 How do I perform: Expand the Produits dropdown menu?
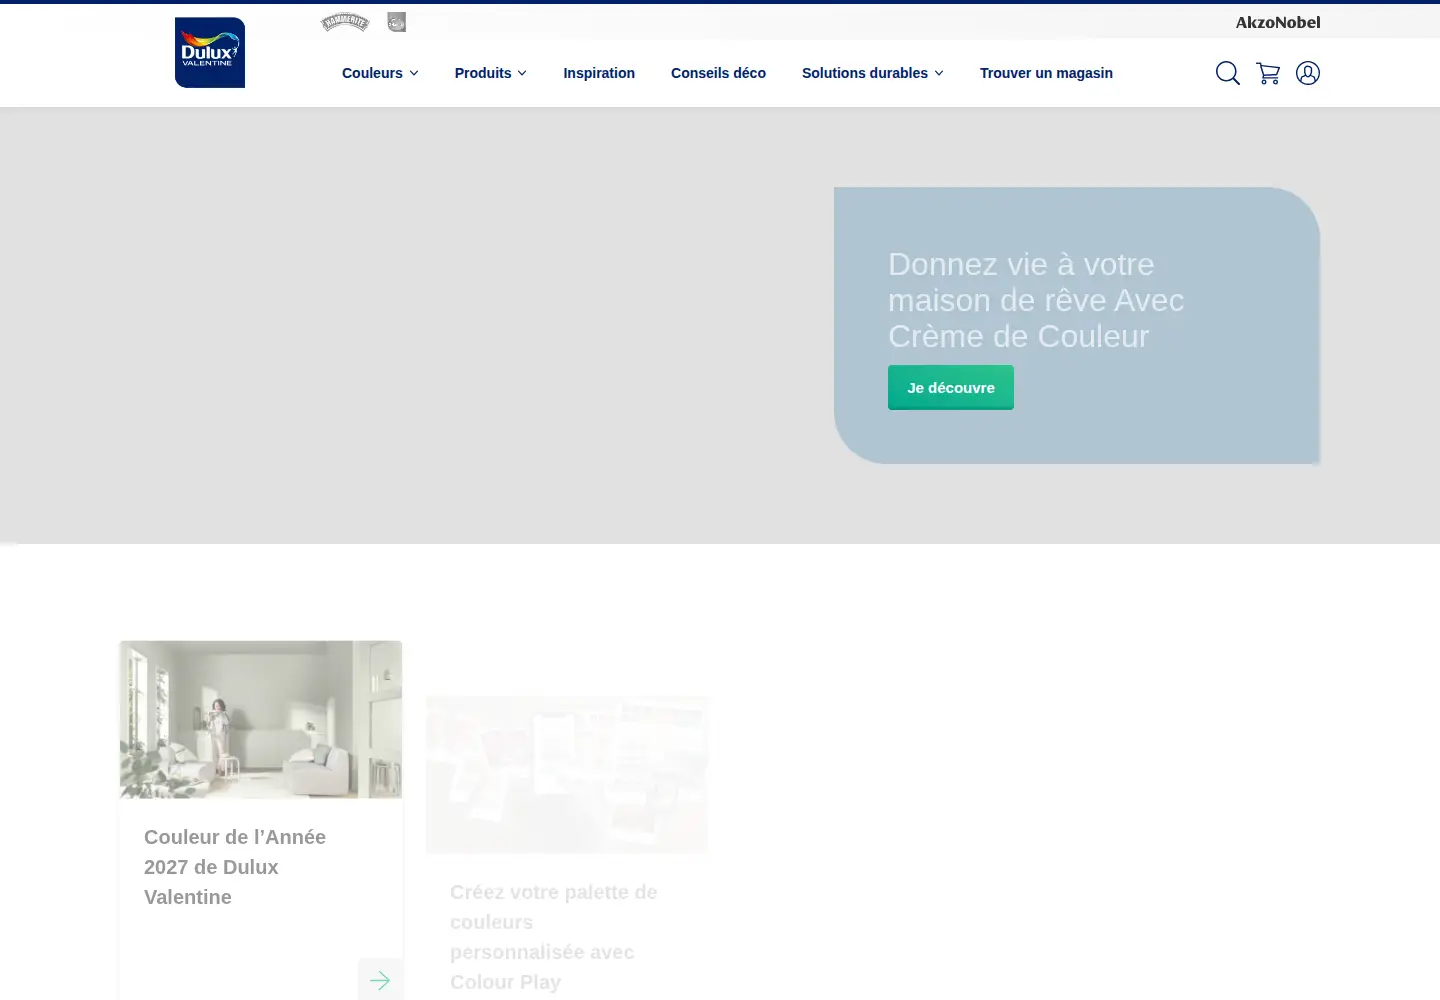[x=491, y=73]
